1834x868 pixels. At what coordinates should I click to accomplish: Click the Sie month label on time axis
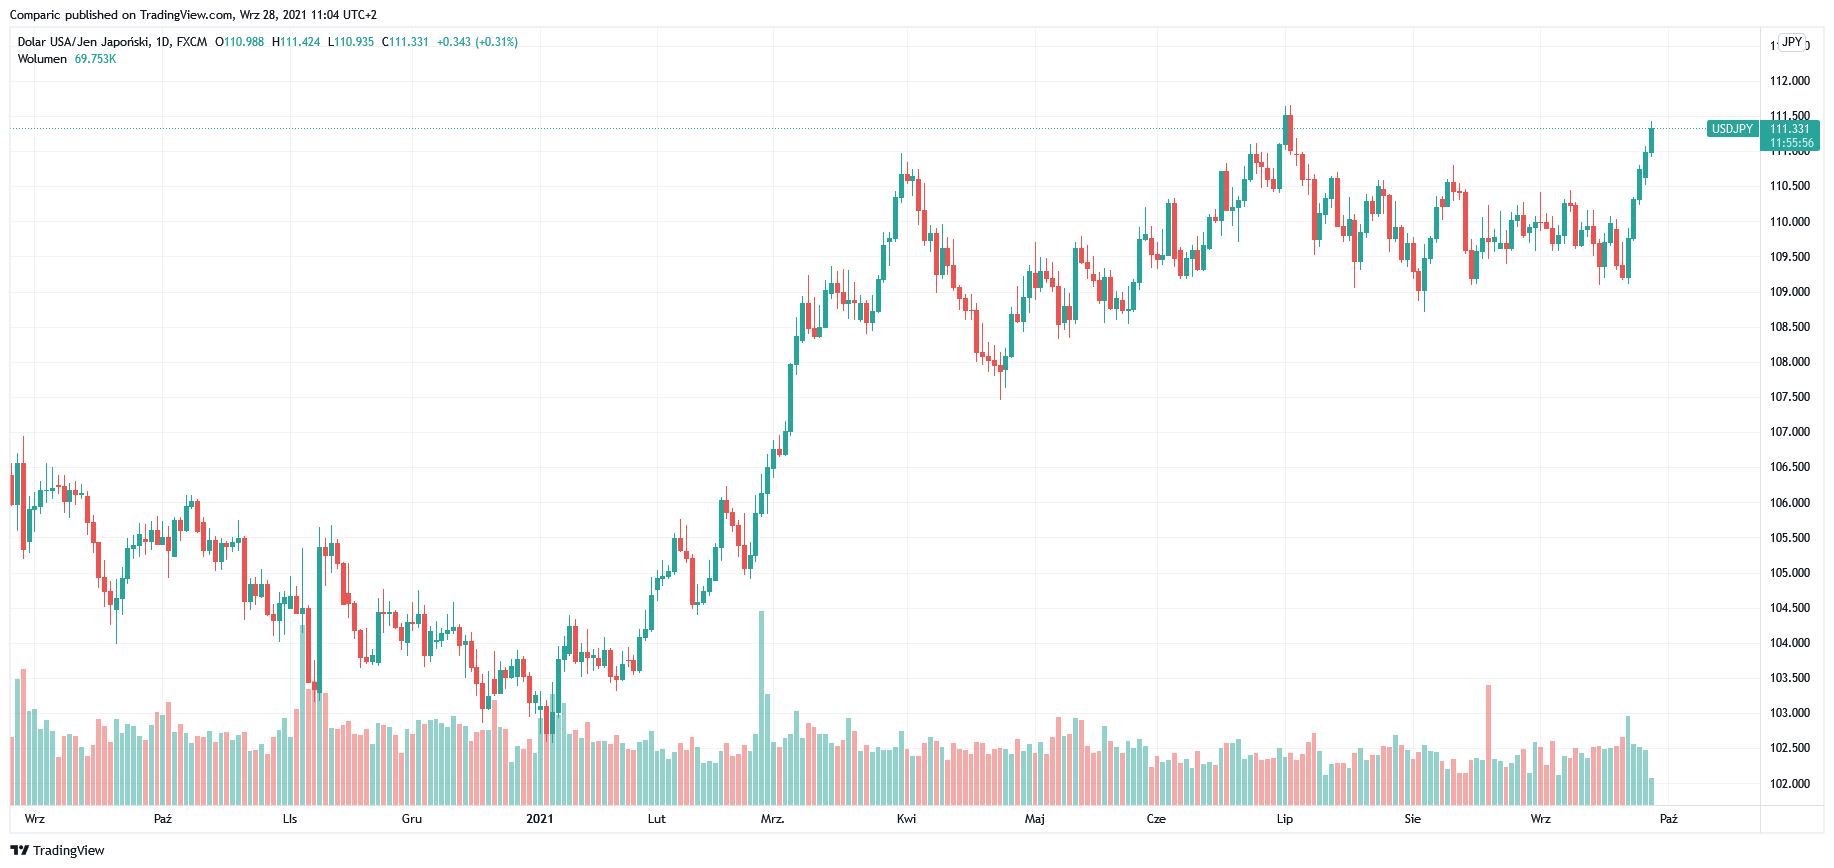point(1412,819)
